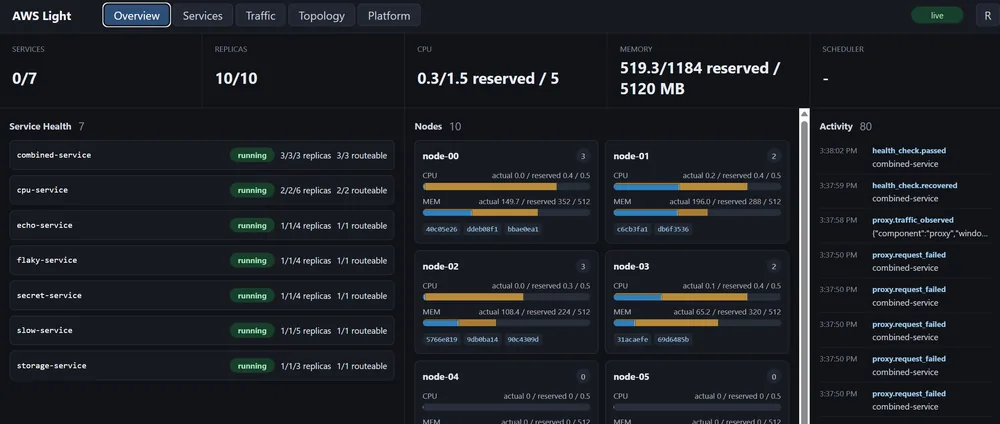The width and height of the screenshot is (1000, 424).
Task: Click the AWS Light title
Action: 41,16
